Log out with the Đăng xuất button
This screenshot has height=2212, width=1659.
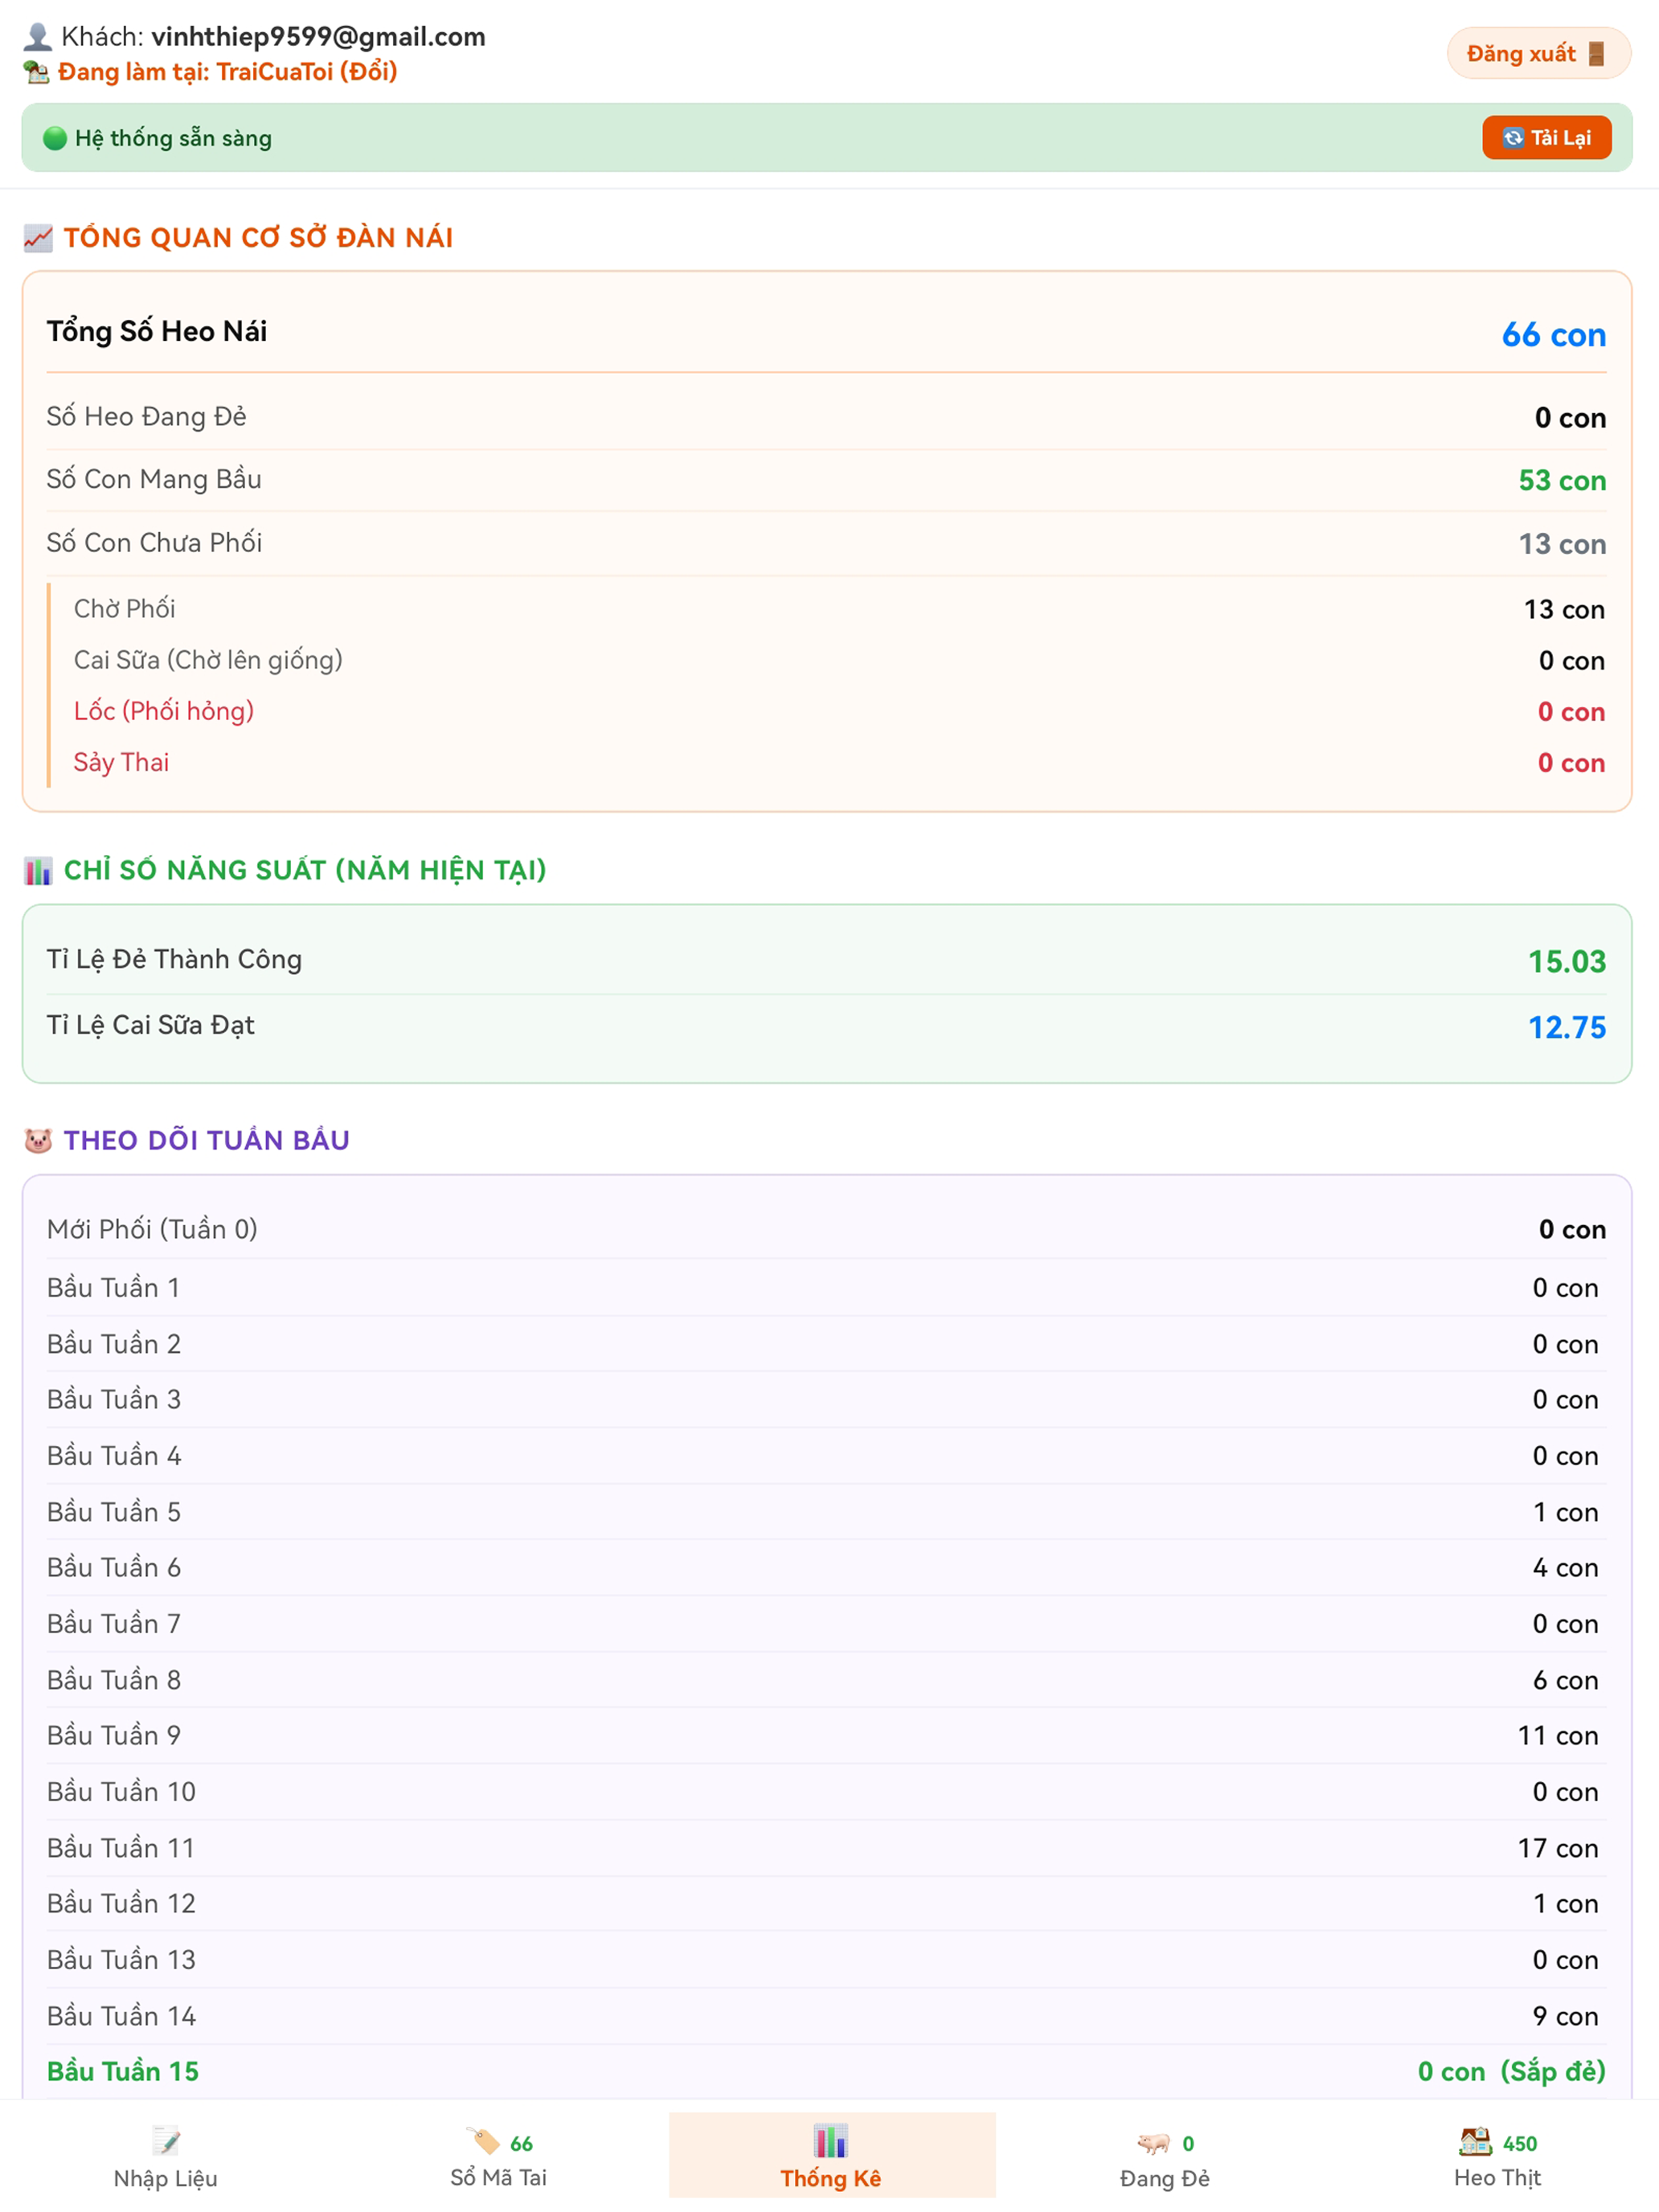tap(1538, 53)
